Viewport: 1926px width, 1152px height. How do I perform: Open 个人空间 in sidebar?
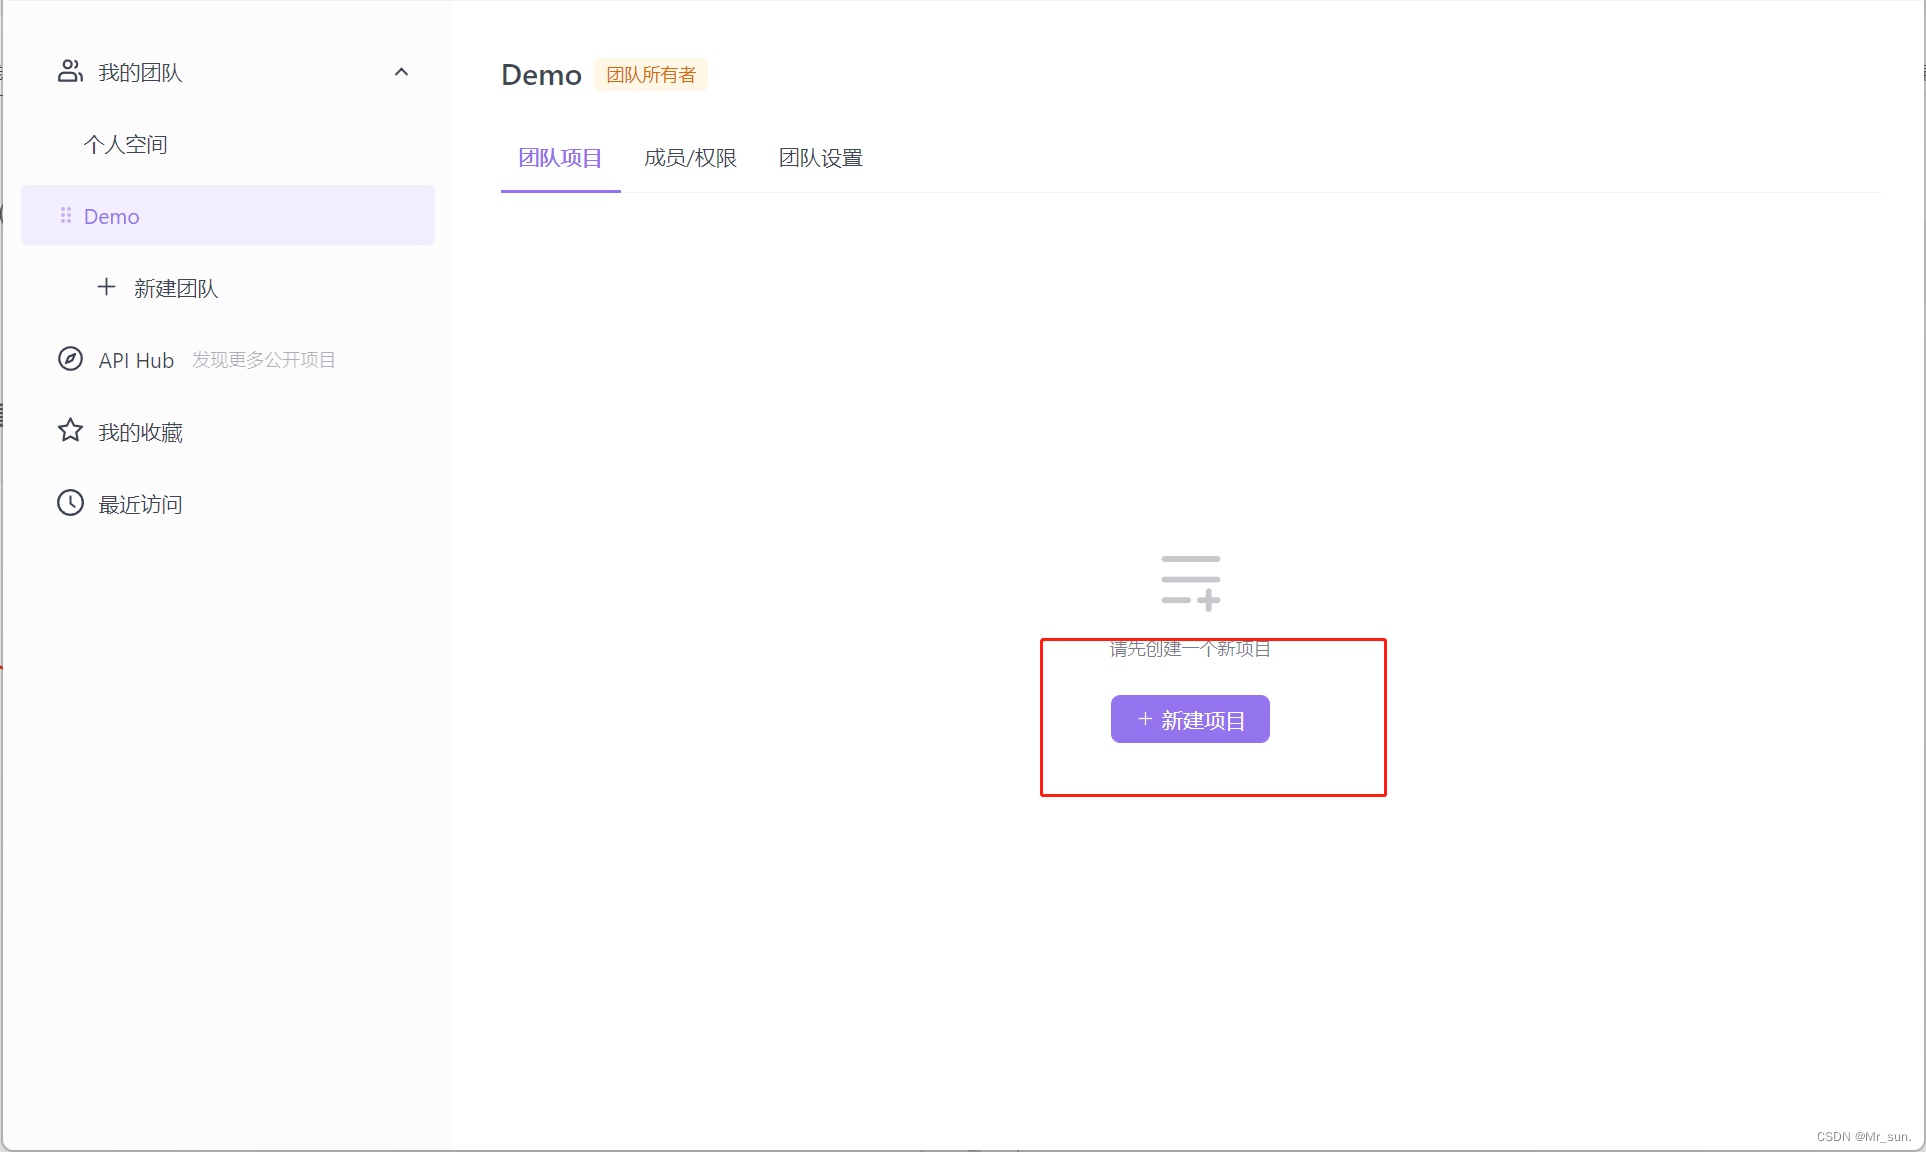(125, 144)
